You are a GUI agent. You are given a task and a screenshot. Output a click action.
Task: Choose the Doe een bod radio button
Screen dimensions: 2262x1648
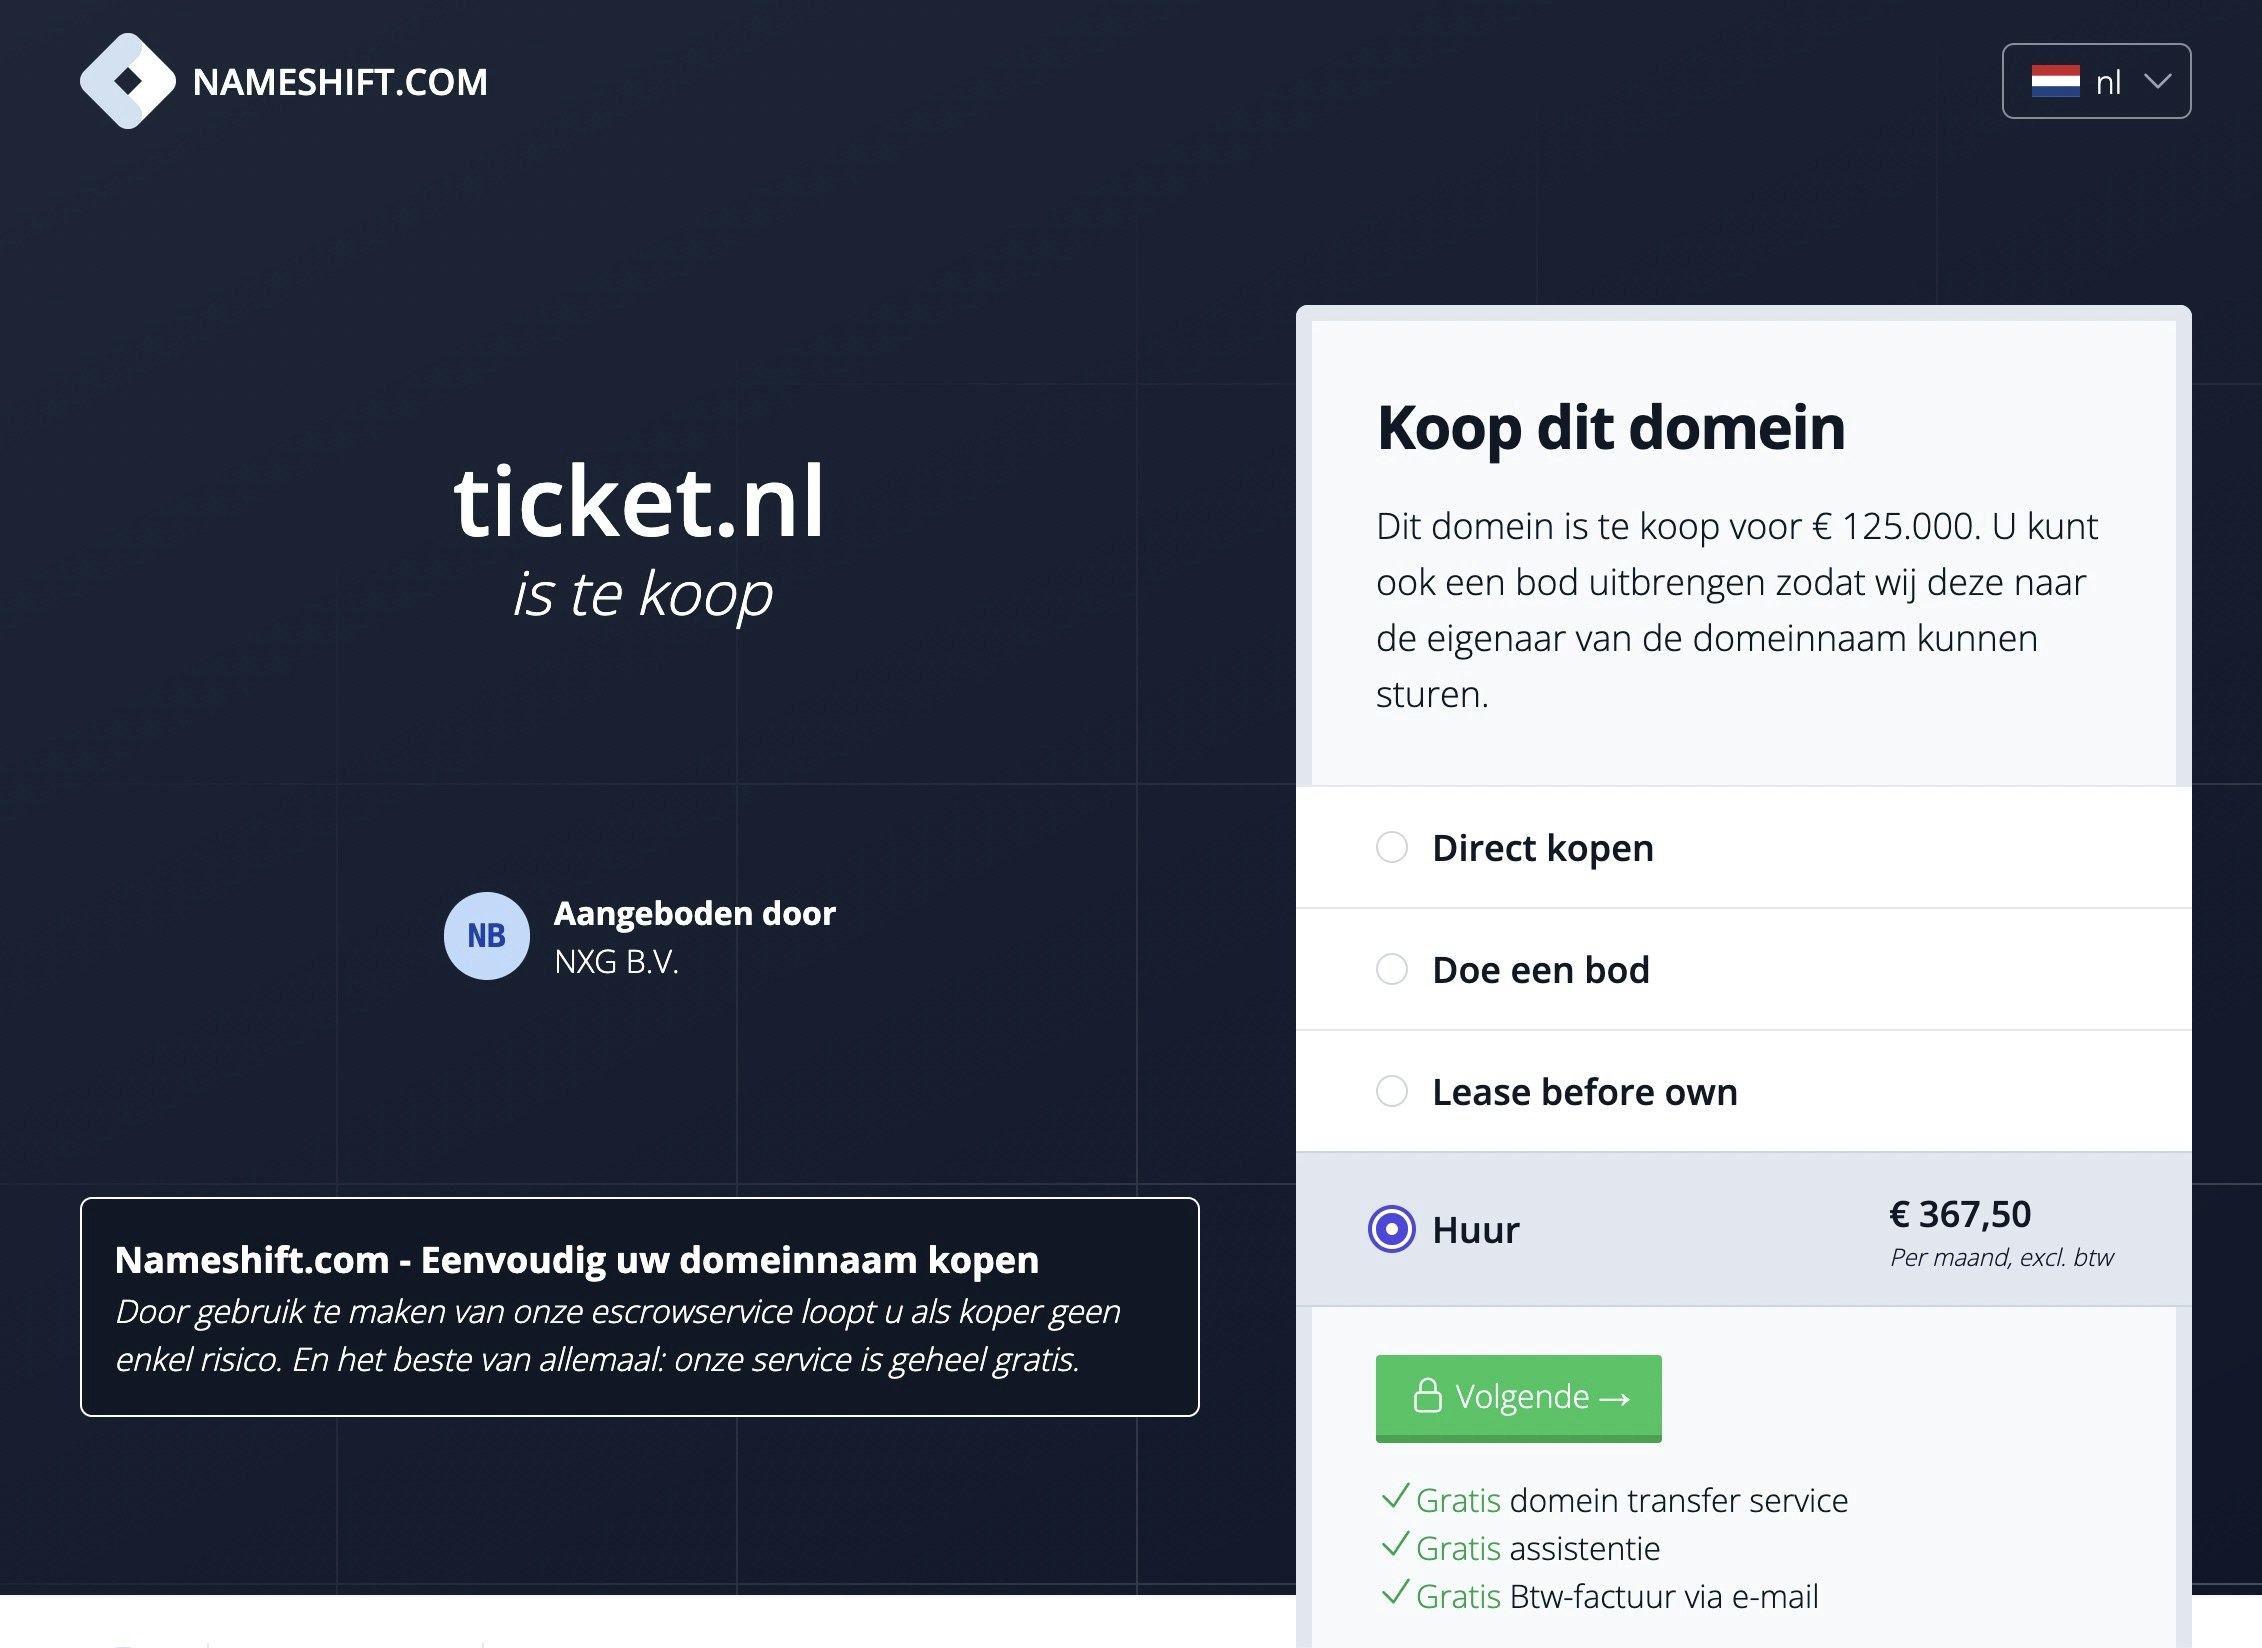pos(1392,970)
